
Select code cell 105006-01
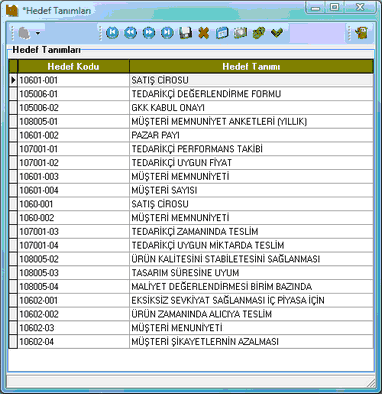73,94
